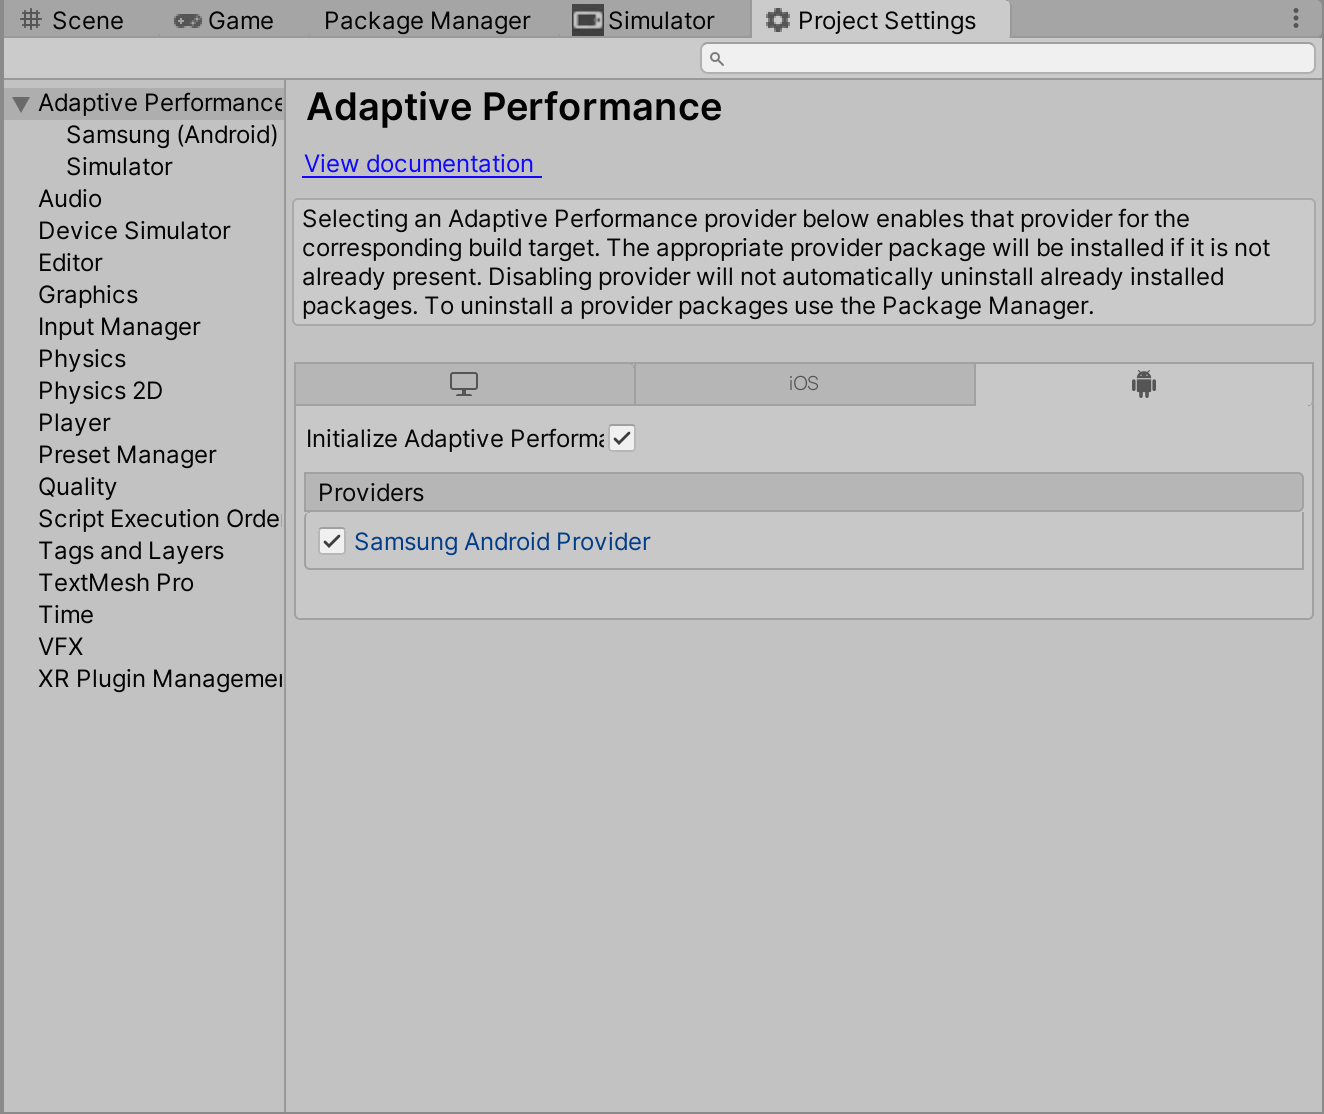The image size is (1324, 1114).
Task: Select the Package Manager tab
Action: click(x=426, y=20)
